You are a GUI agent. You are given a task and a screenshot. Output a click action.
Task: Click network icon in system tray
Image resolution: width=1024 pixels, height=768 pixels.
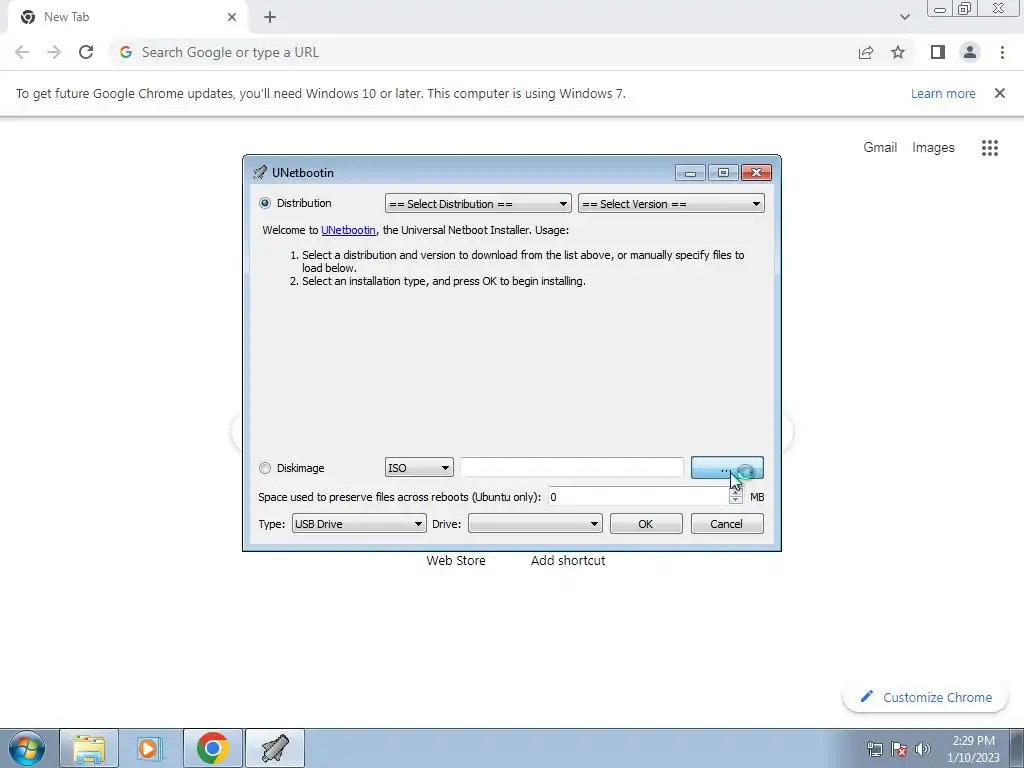click(x=874, y=749)
